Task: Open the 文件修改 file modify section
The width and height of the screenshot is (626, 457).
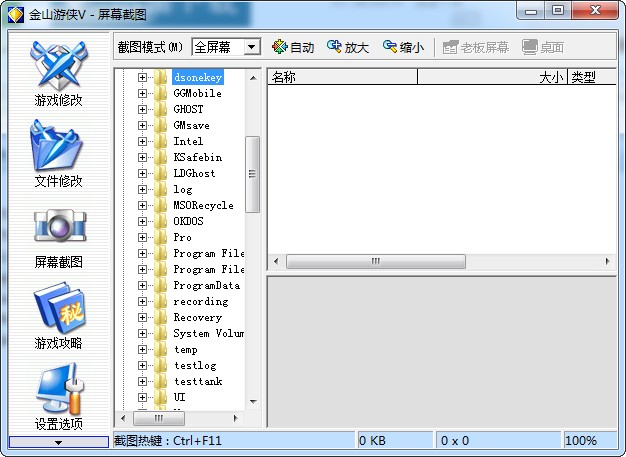Action: click(58, 154)
